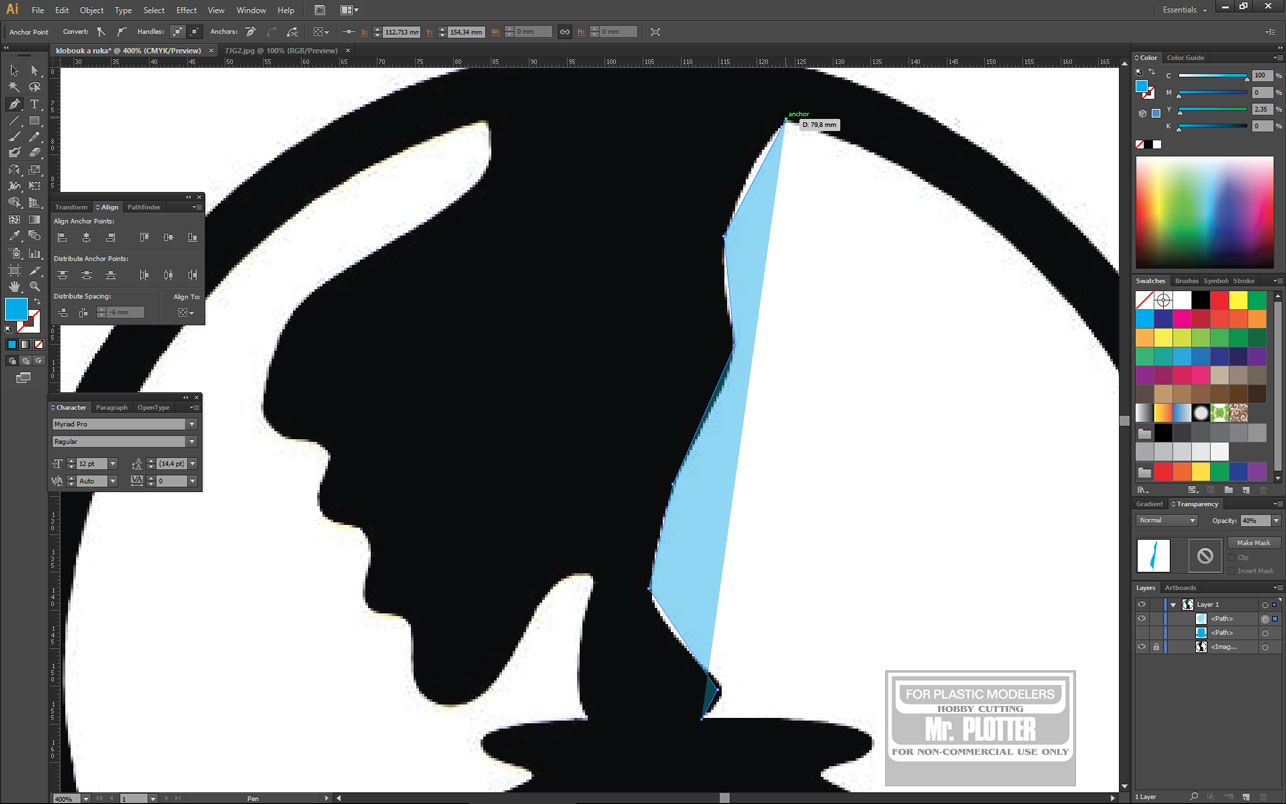Screen dimensions: 1286x804
Task: Click the X coordinate field 112,713 mm
Action: (x=401, y=32)
